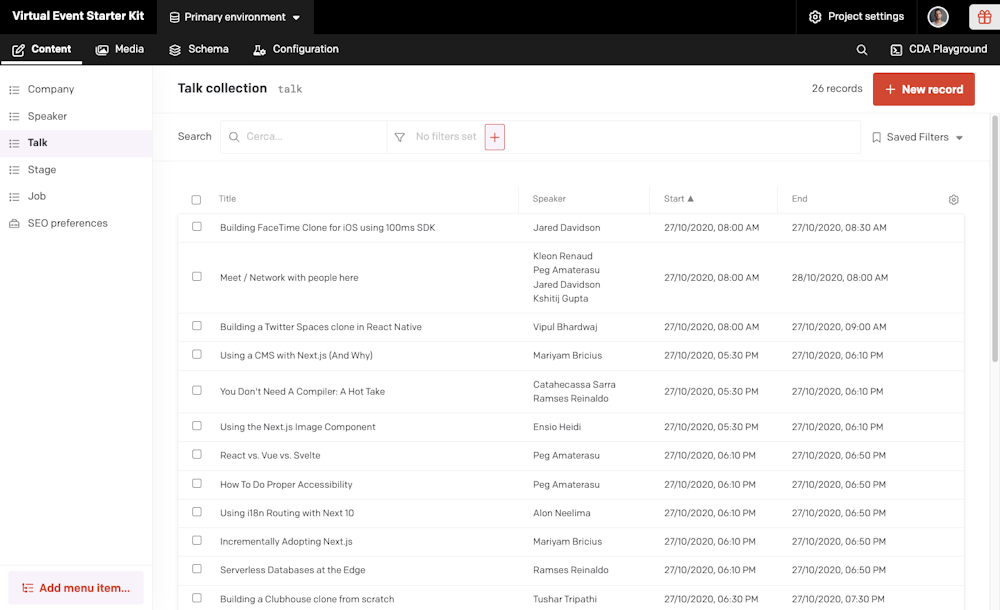
Task: Click the Schema layers icon
Action: (x=175, y=50)
